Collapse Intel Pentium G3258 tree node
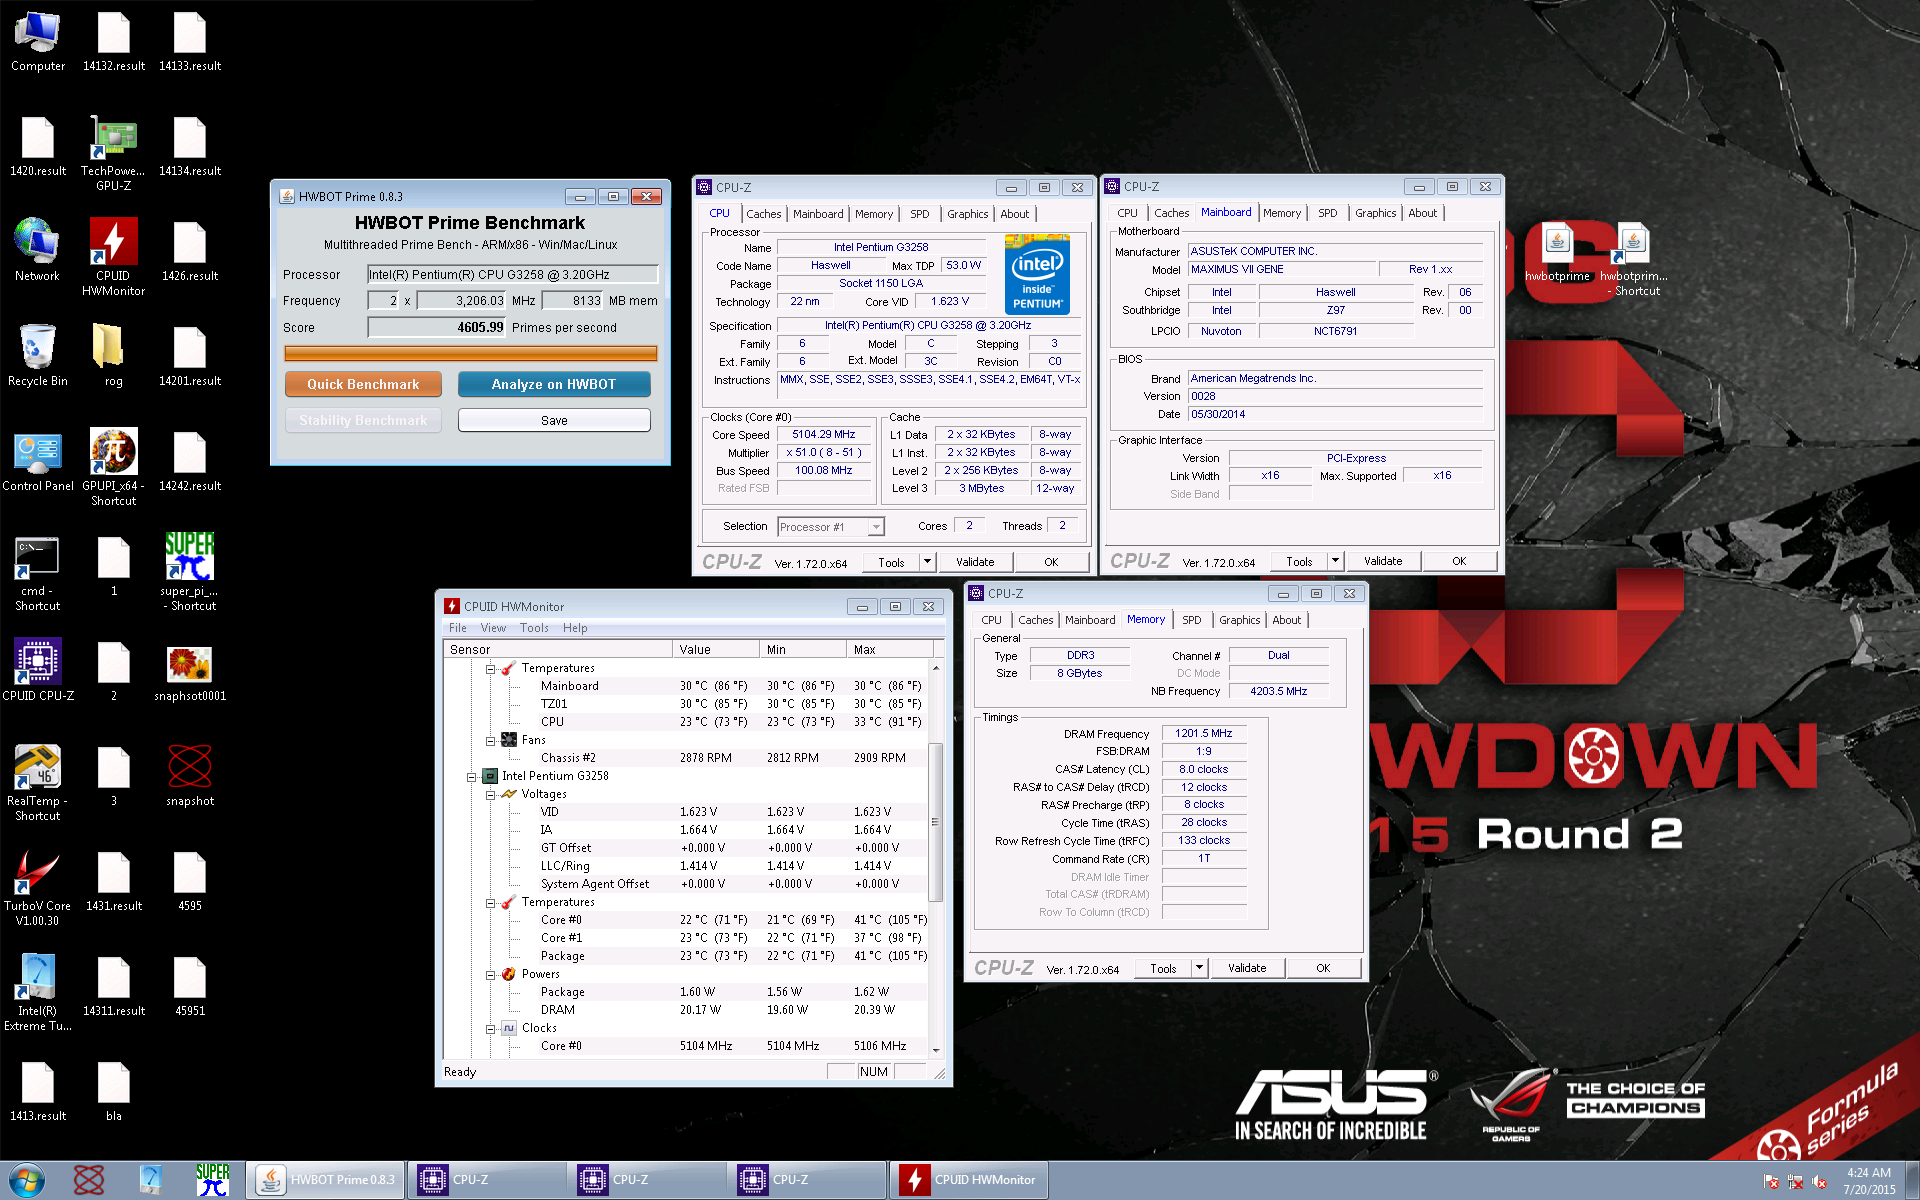The height and width of the screenshot is (1200, 1920). [472, 776]
